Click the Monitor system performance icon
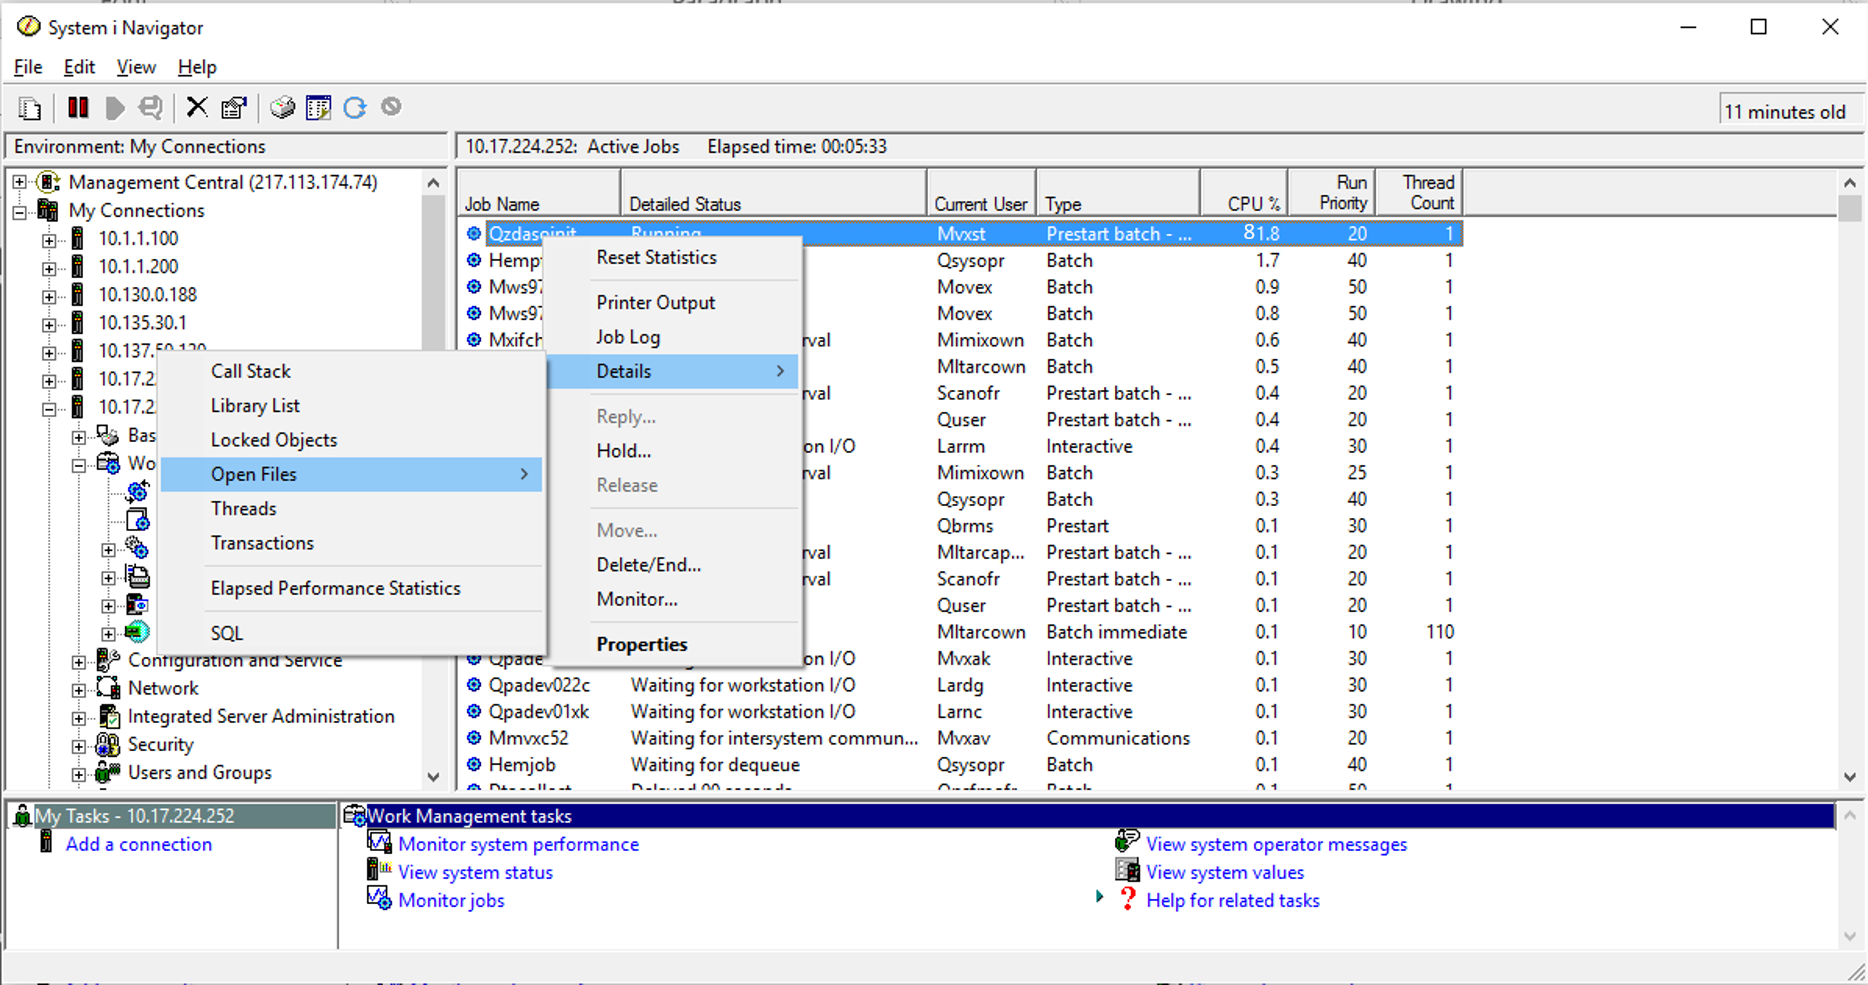This screenshot has height=985, width=1868. (x=379, y=844)
